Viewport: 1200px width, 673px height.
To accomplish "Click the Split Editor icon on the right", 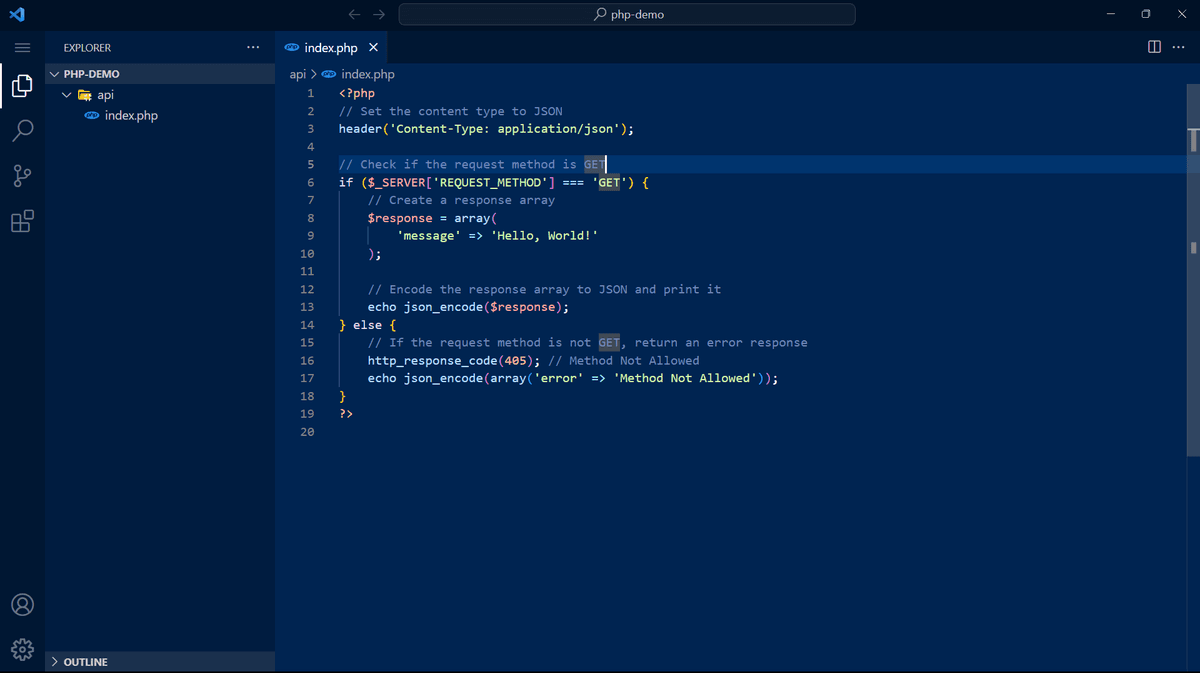I will 1152,47.
